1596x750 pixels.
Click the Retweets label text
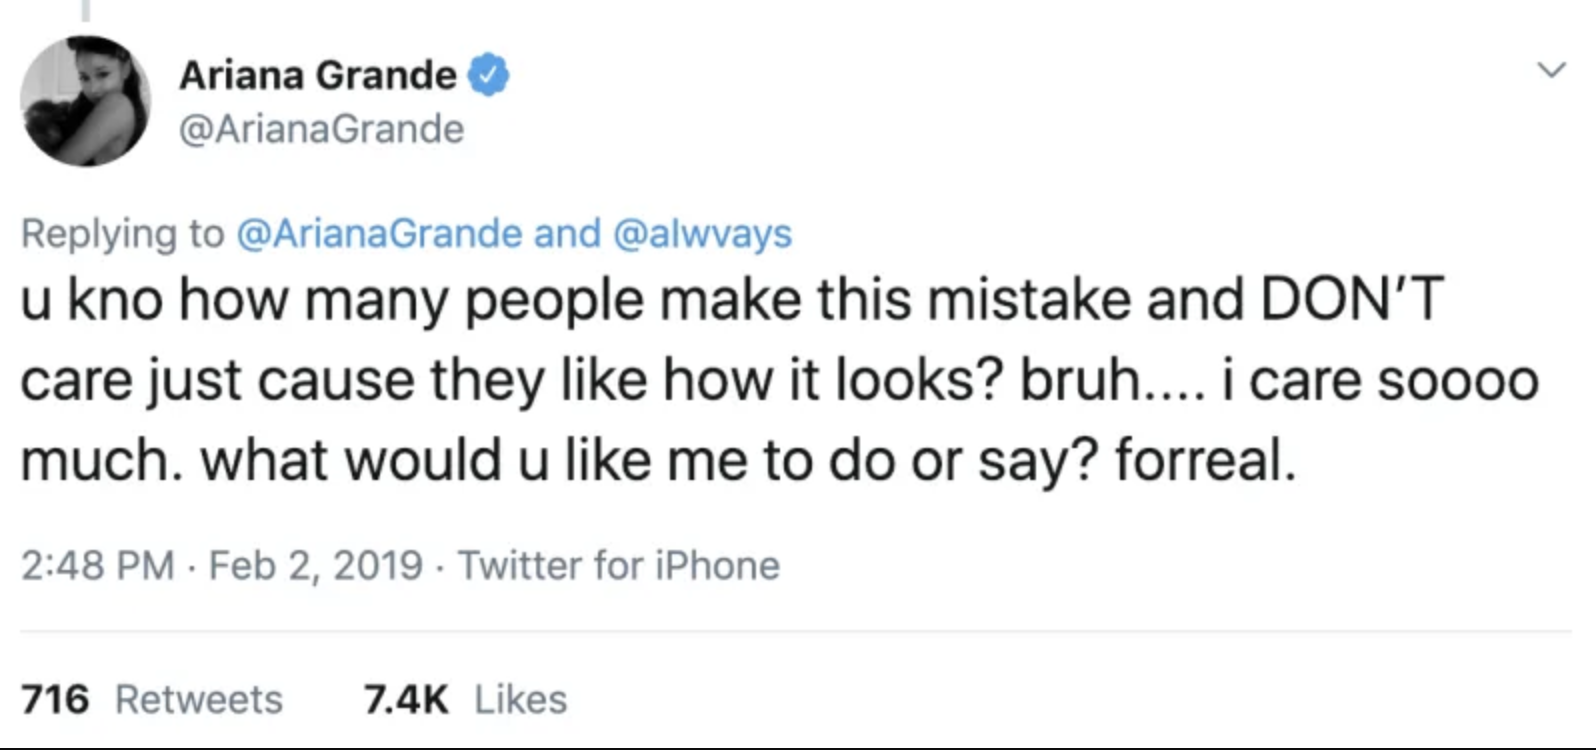click(198, 699)
